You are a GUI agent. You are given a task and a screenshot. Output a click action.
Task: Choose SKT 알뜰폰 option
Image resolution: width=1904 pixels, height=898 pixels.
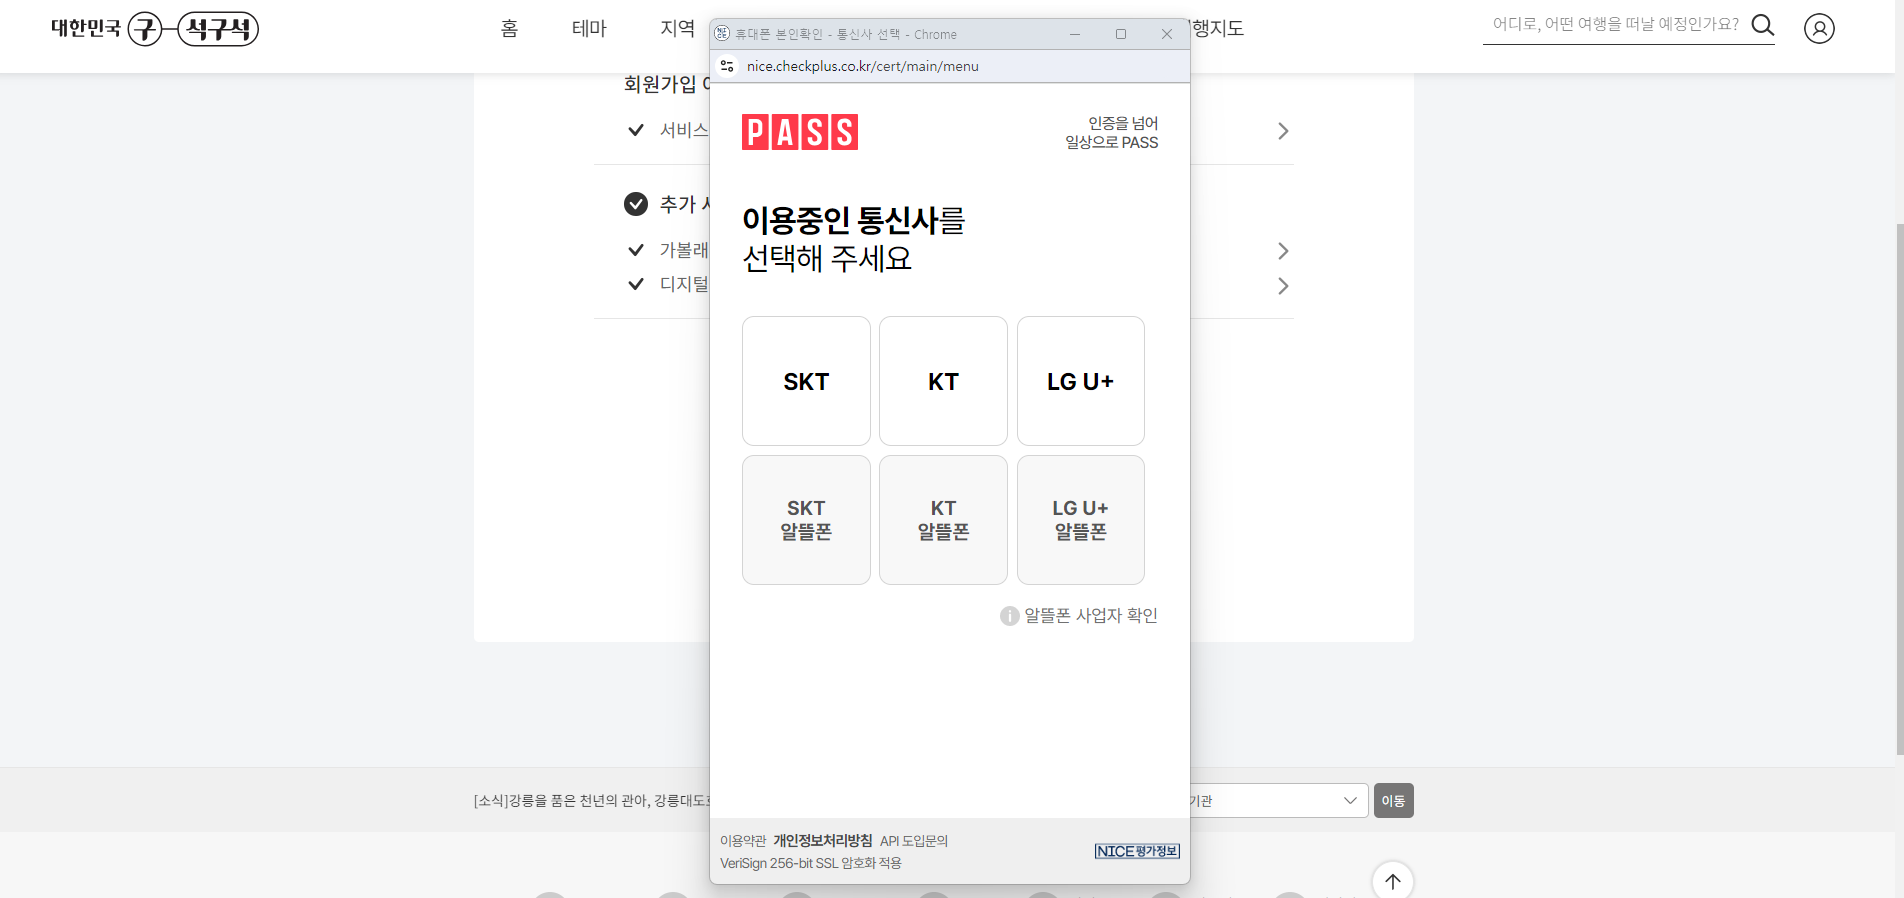806,520
